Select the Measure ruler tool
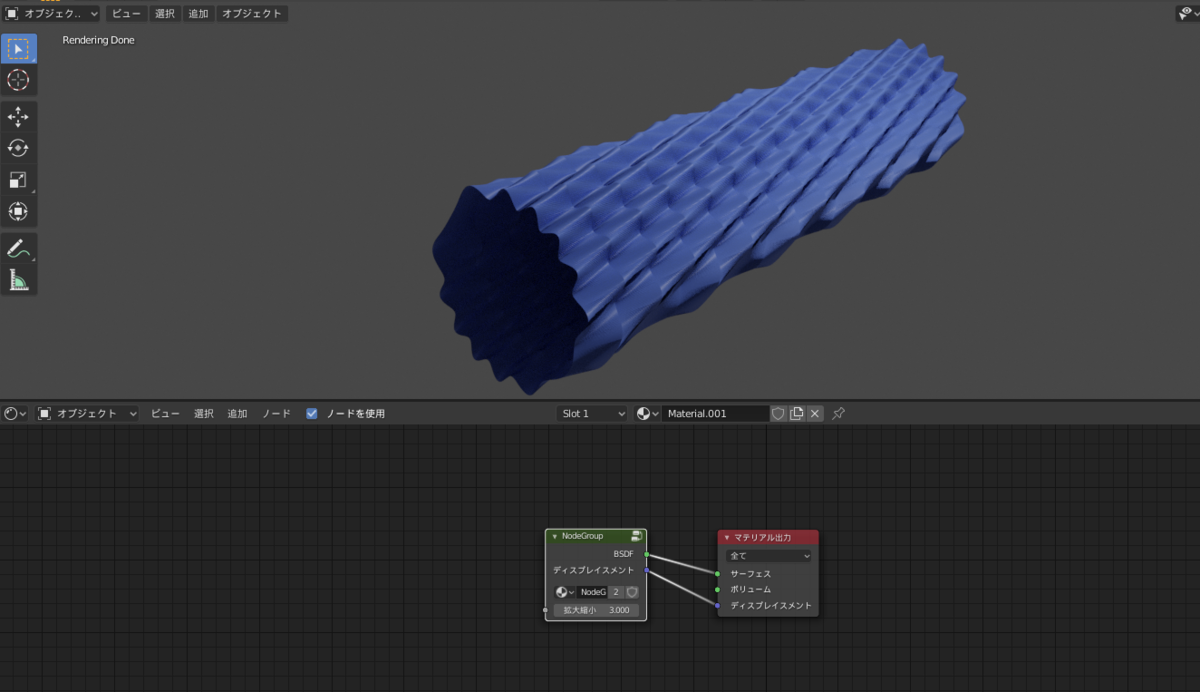 19,280
